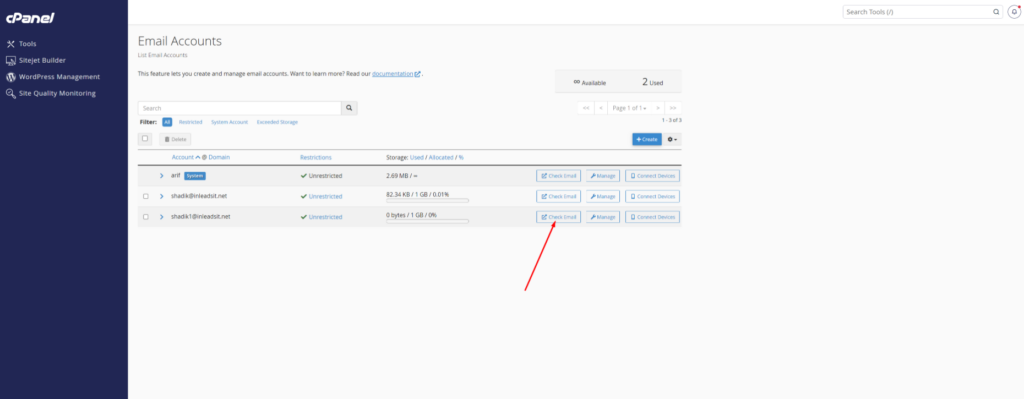The image size is (1024, 399).
Task: Check Email for shadik@inleadsit.net
Action: point(558,196)
